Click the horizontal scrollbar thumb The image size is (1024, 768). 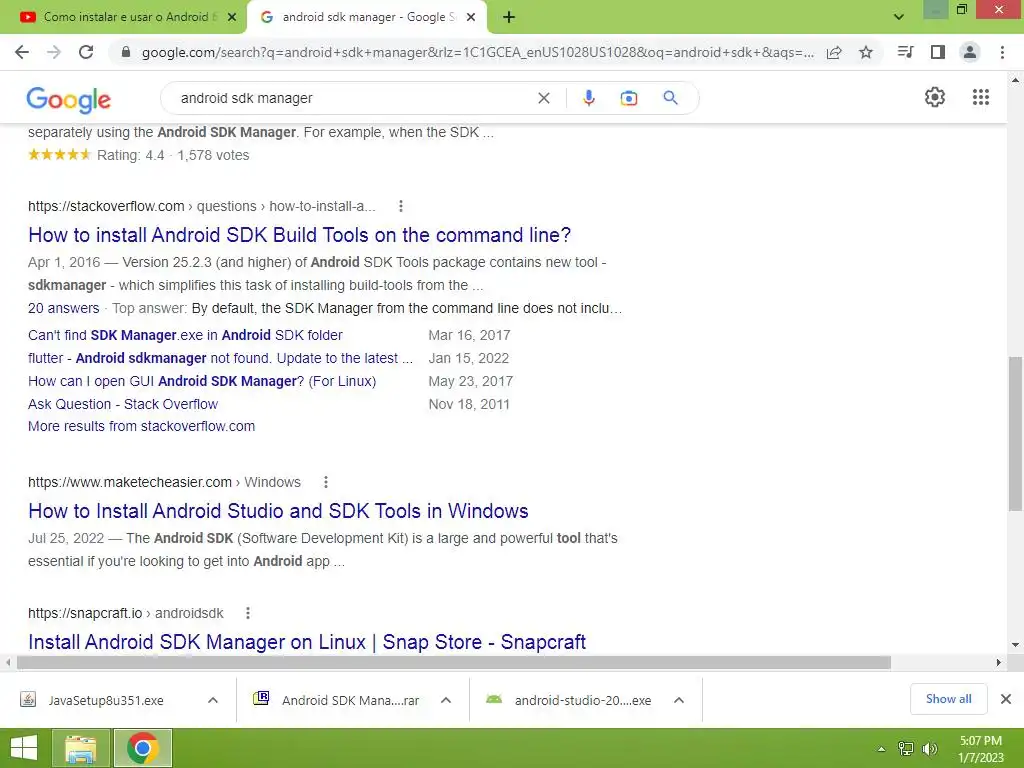tap(454, 662)
